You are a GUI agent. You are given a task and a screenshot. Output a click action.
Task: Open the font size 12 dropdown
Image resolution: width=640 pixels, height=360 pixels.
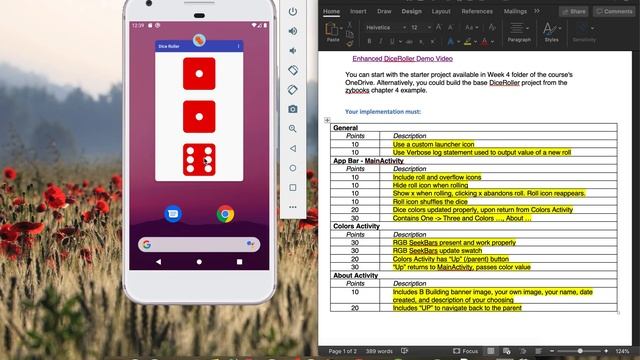pos(429,27)
